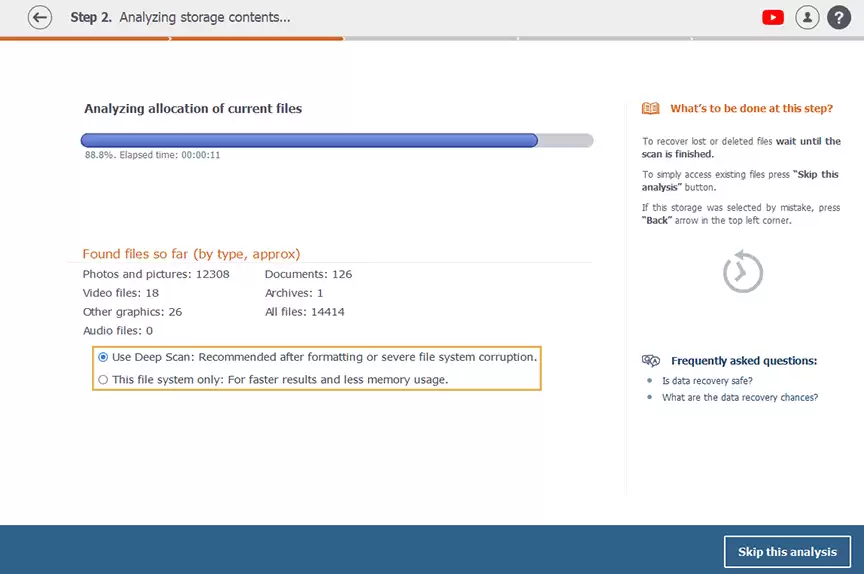The width and height of the screenshot is (864, 574).
Task: Click the circular scanning clock icon
Action: [x=743, y=272]
